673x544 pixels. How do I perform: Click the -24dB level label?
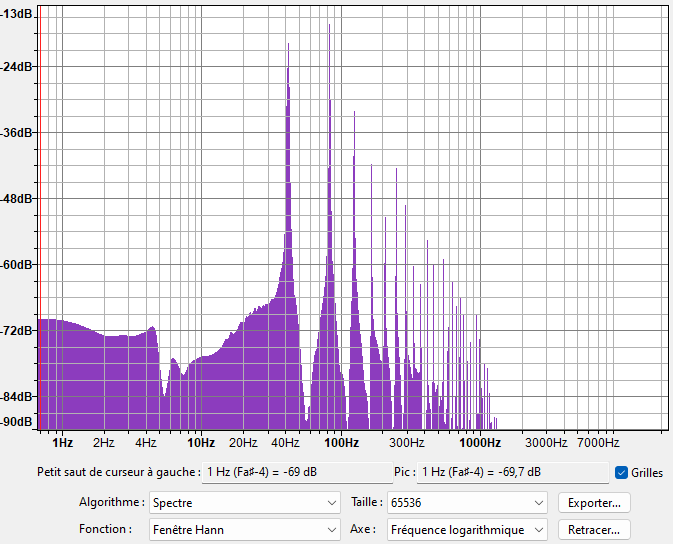click(x=16, y=67)
